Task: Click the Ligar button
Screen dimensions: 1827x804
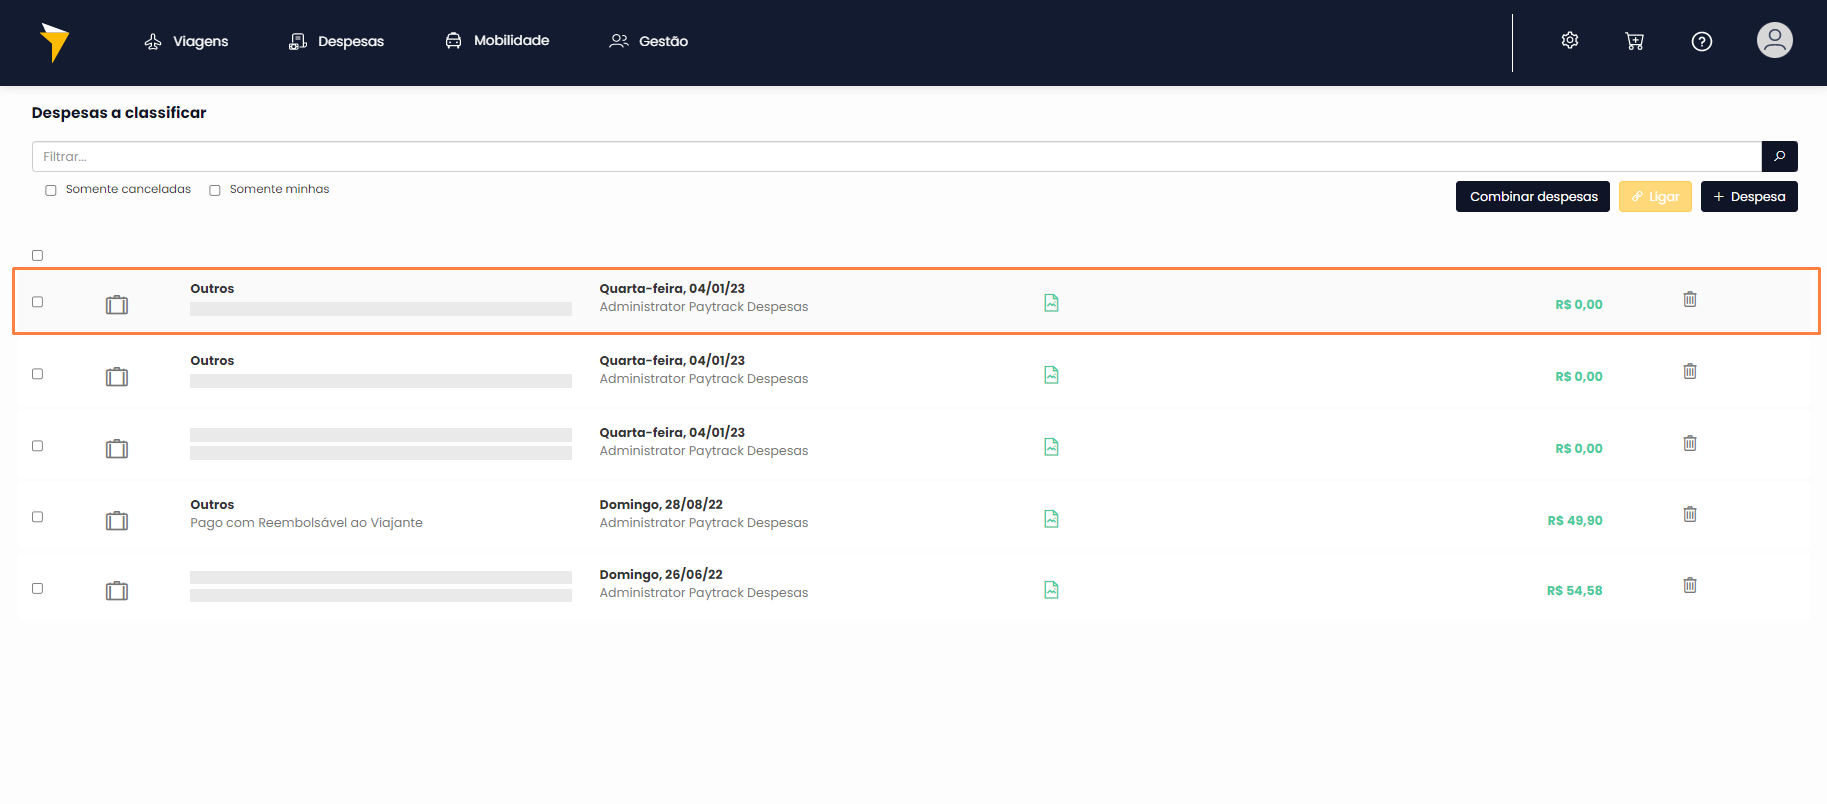Action: point(1655,197)
